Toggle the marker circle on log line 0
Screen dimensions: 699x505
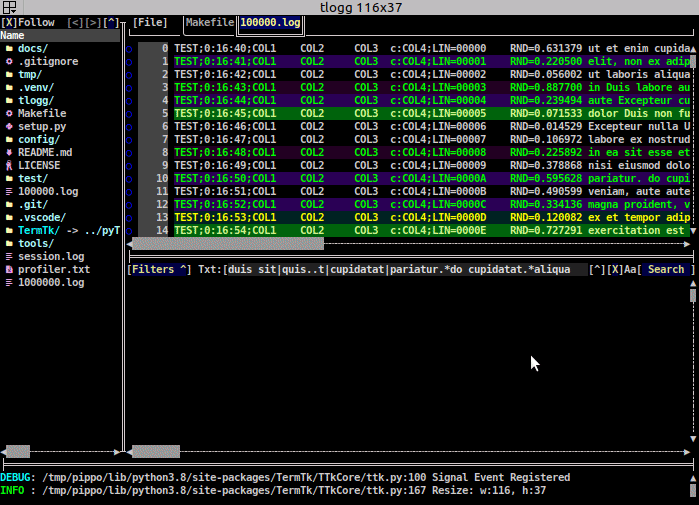tap(129, 49)
